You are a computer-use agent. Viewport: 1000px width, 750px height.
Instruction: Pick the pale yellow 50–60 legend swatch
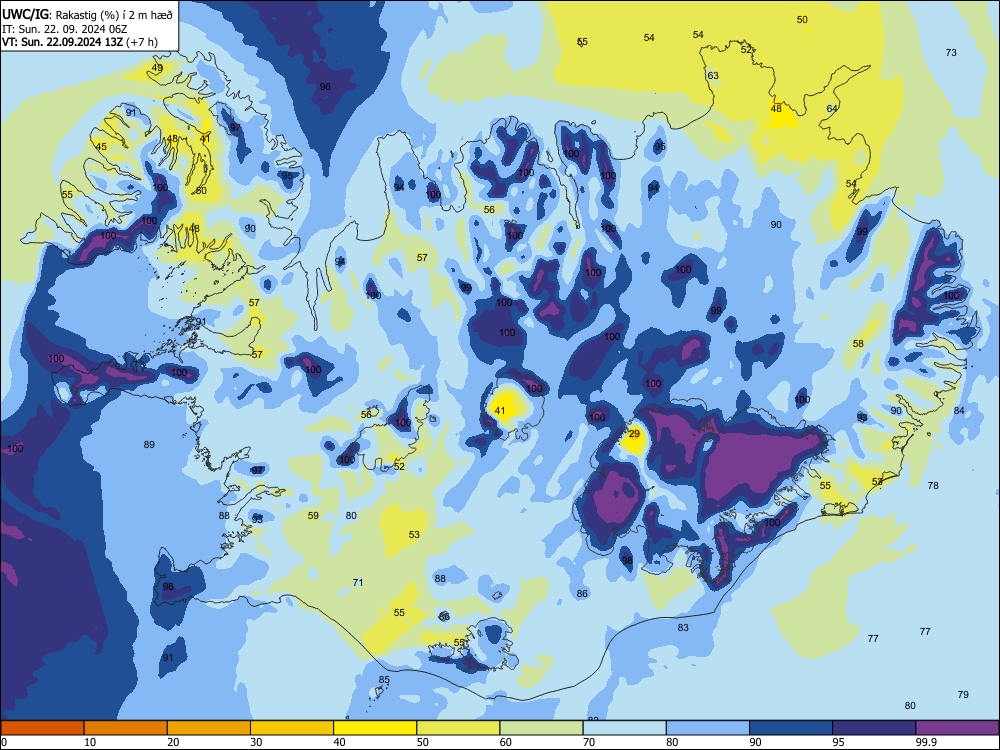(458, 728)
